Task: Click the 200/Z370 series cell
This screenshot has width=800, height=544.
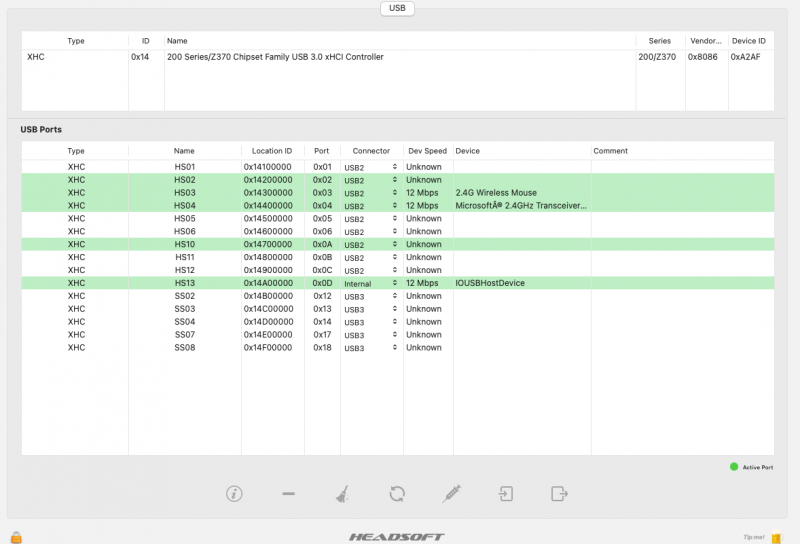Action: click(x=657, y=57)
